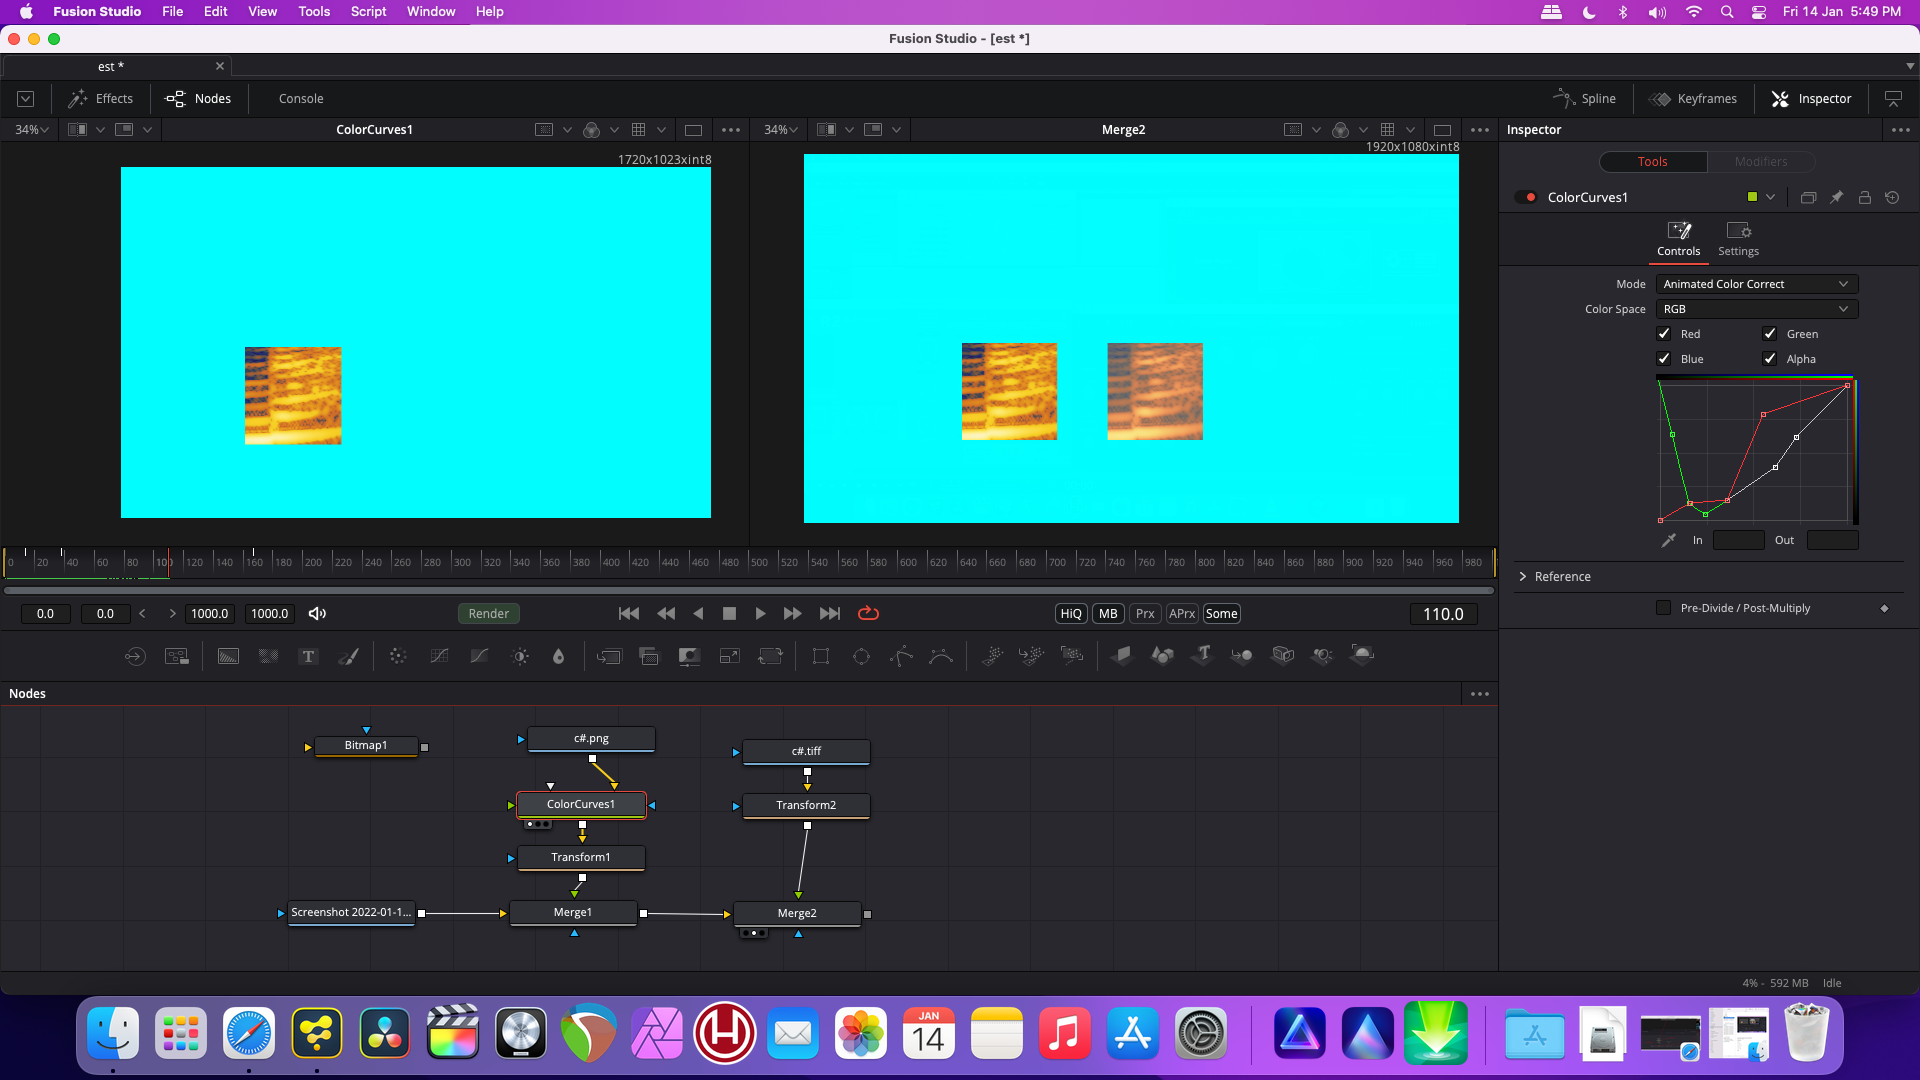Open Inspector options three-dot menu
The width and height of the screenshot is (1920, 1080).
[x=1900, y=130]
